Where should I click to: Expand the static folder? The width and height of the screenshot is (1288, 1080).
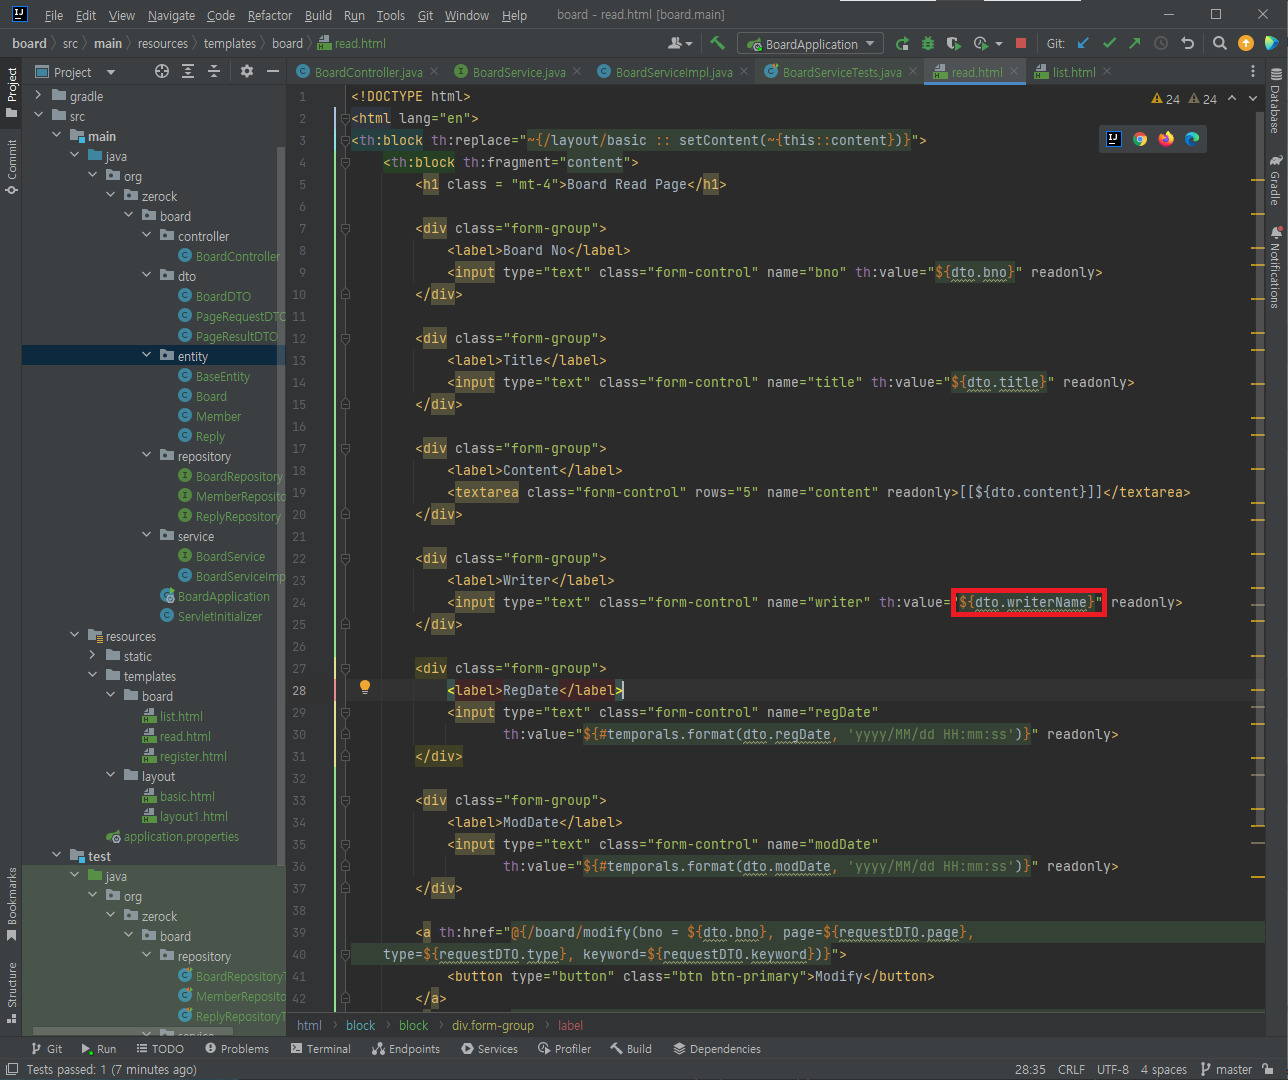[92, 655]
